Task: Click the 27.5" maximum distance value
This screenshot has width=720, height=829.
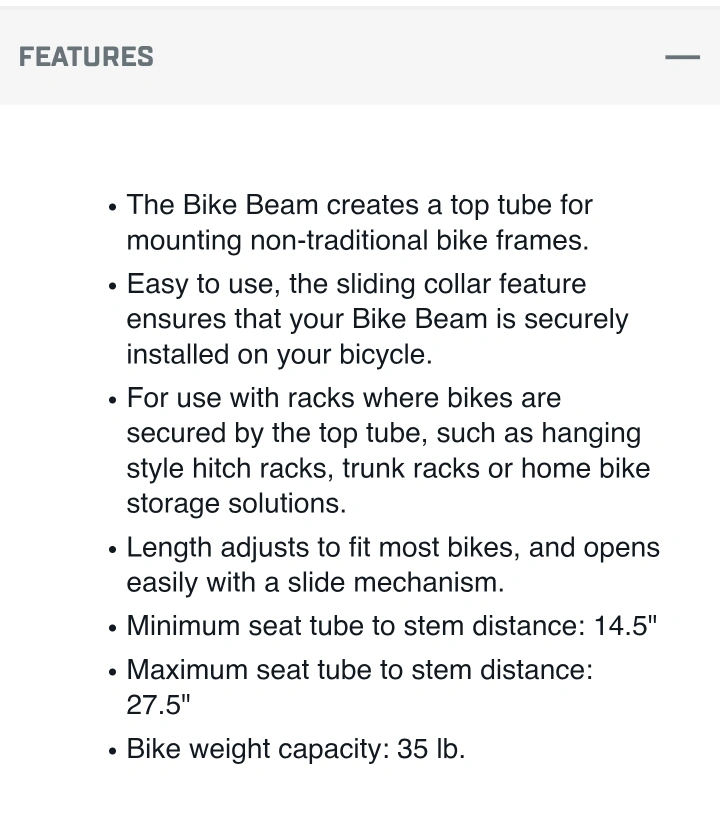Action: pos(158,705)
